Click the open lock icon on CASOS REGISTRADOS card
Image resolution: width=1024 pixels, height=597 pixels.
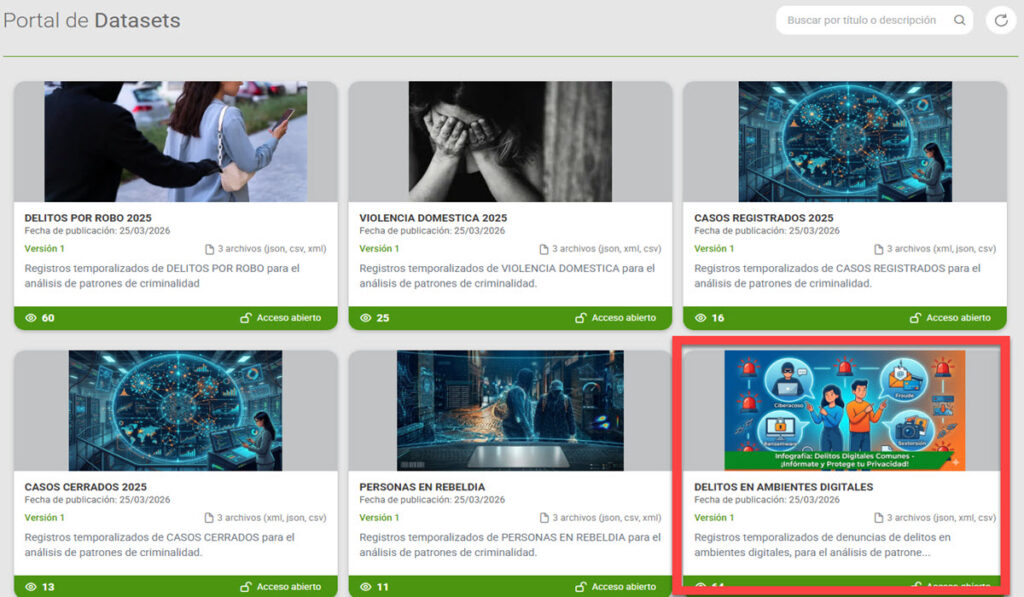pyautogui.click(x=915, y=318)
